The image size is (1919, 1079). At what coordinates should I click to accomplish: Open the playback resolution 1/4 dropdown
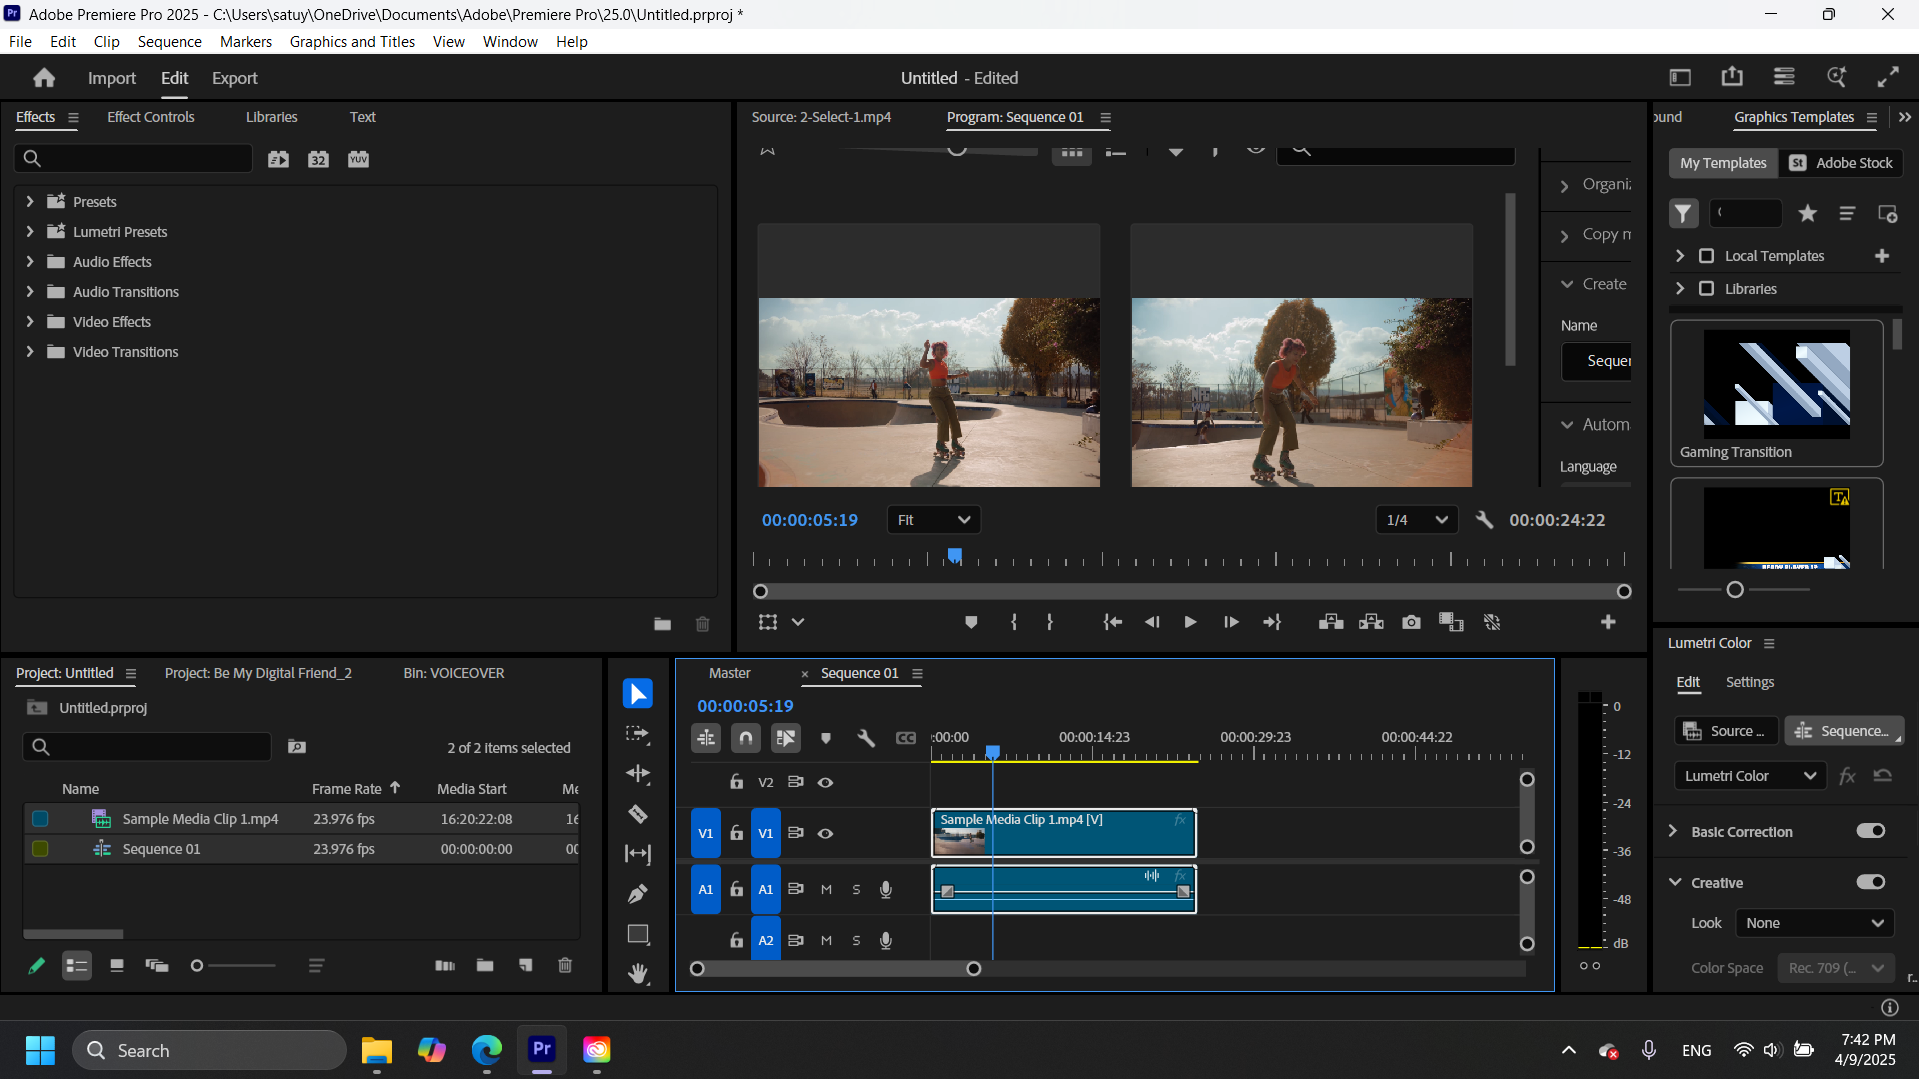coord(1416,519)
